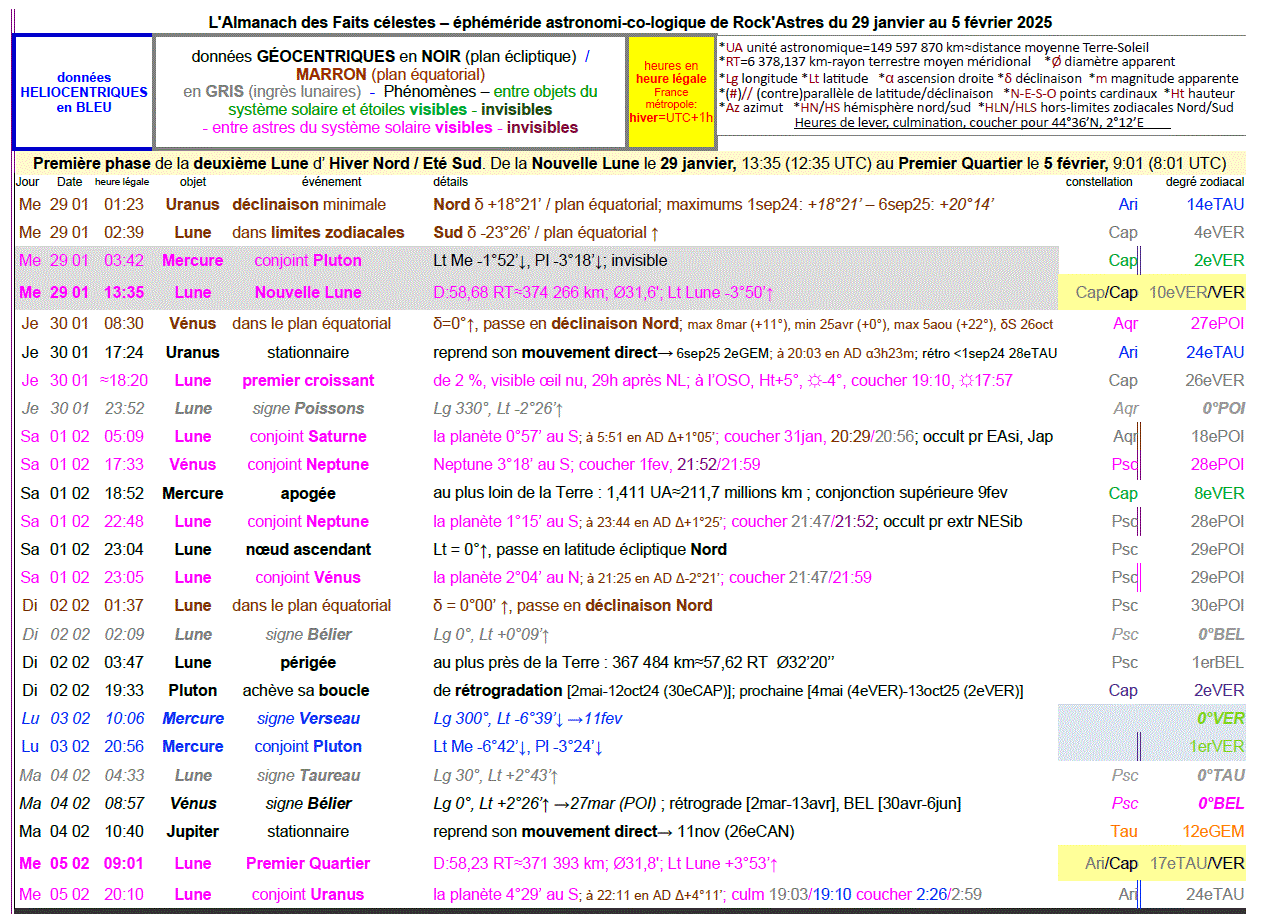Click 'conjoint Pluton' event at 03:42

[x=308, y=260]
